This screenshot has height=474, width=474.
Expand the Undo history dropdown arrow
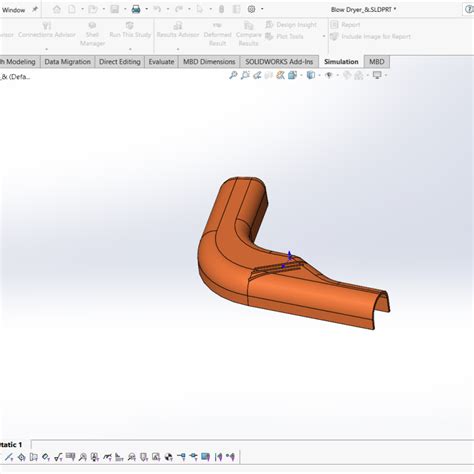tap(168, 9)
